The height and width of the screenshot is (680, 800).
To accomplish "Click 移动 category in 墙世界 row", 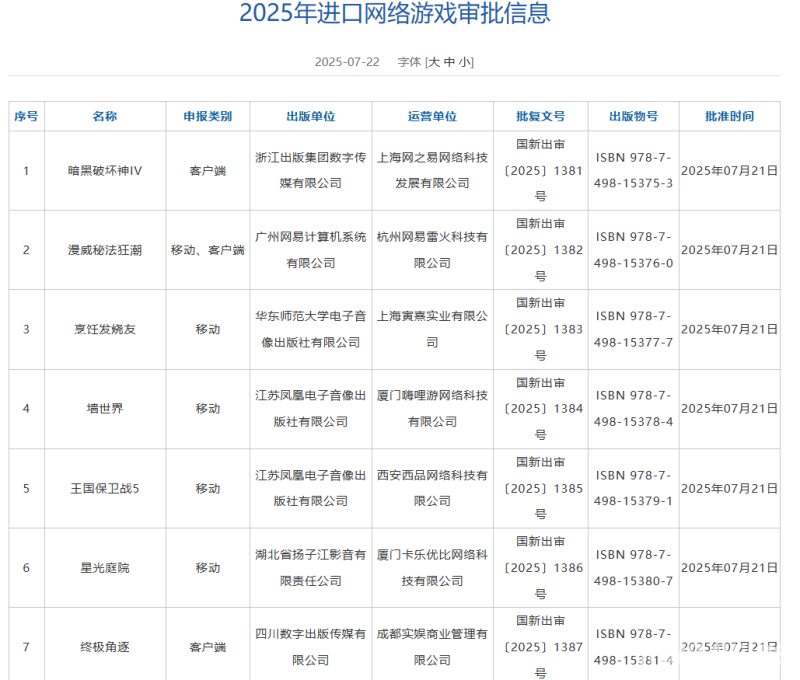I will pos(208,409).
